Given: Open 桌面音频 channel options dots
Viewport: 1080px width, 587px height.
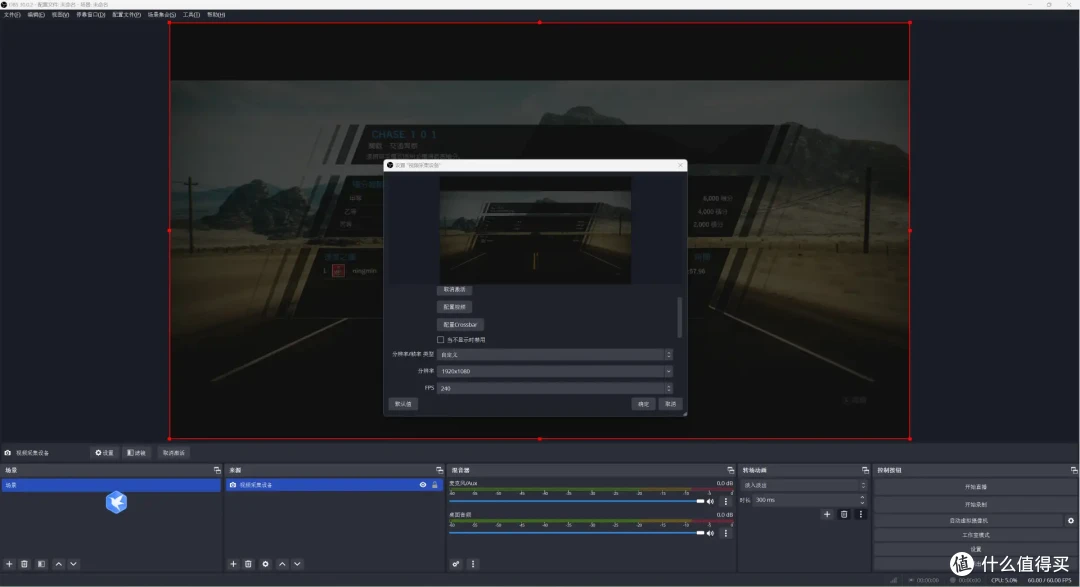Looking at the screenshot, I should pos(725,533).
